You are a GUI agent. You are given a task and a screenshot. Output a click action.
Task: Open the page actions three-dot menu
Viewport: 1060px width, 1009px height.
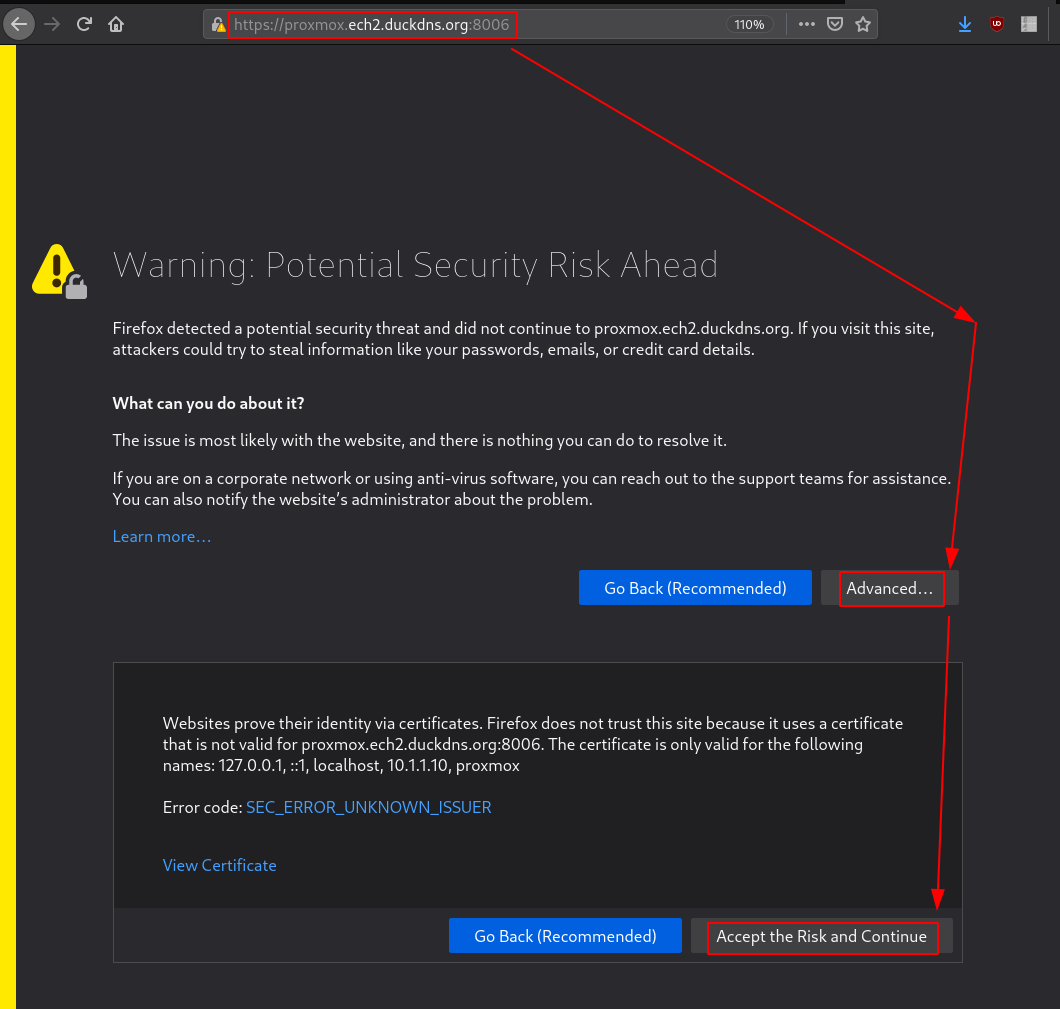tap(806, 24)
